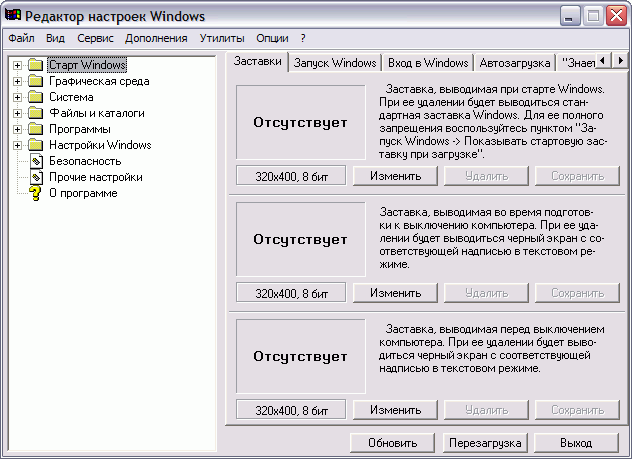Click the Файлы и каталоги folder icon
Image resolution: width=632 pixels, height=459 pixels.
(35, 113)
